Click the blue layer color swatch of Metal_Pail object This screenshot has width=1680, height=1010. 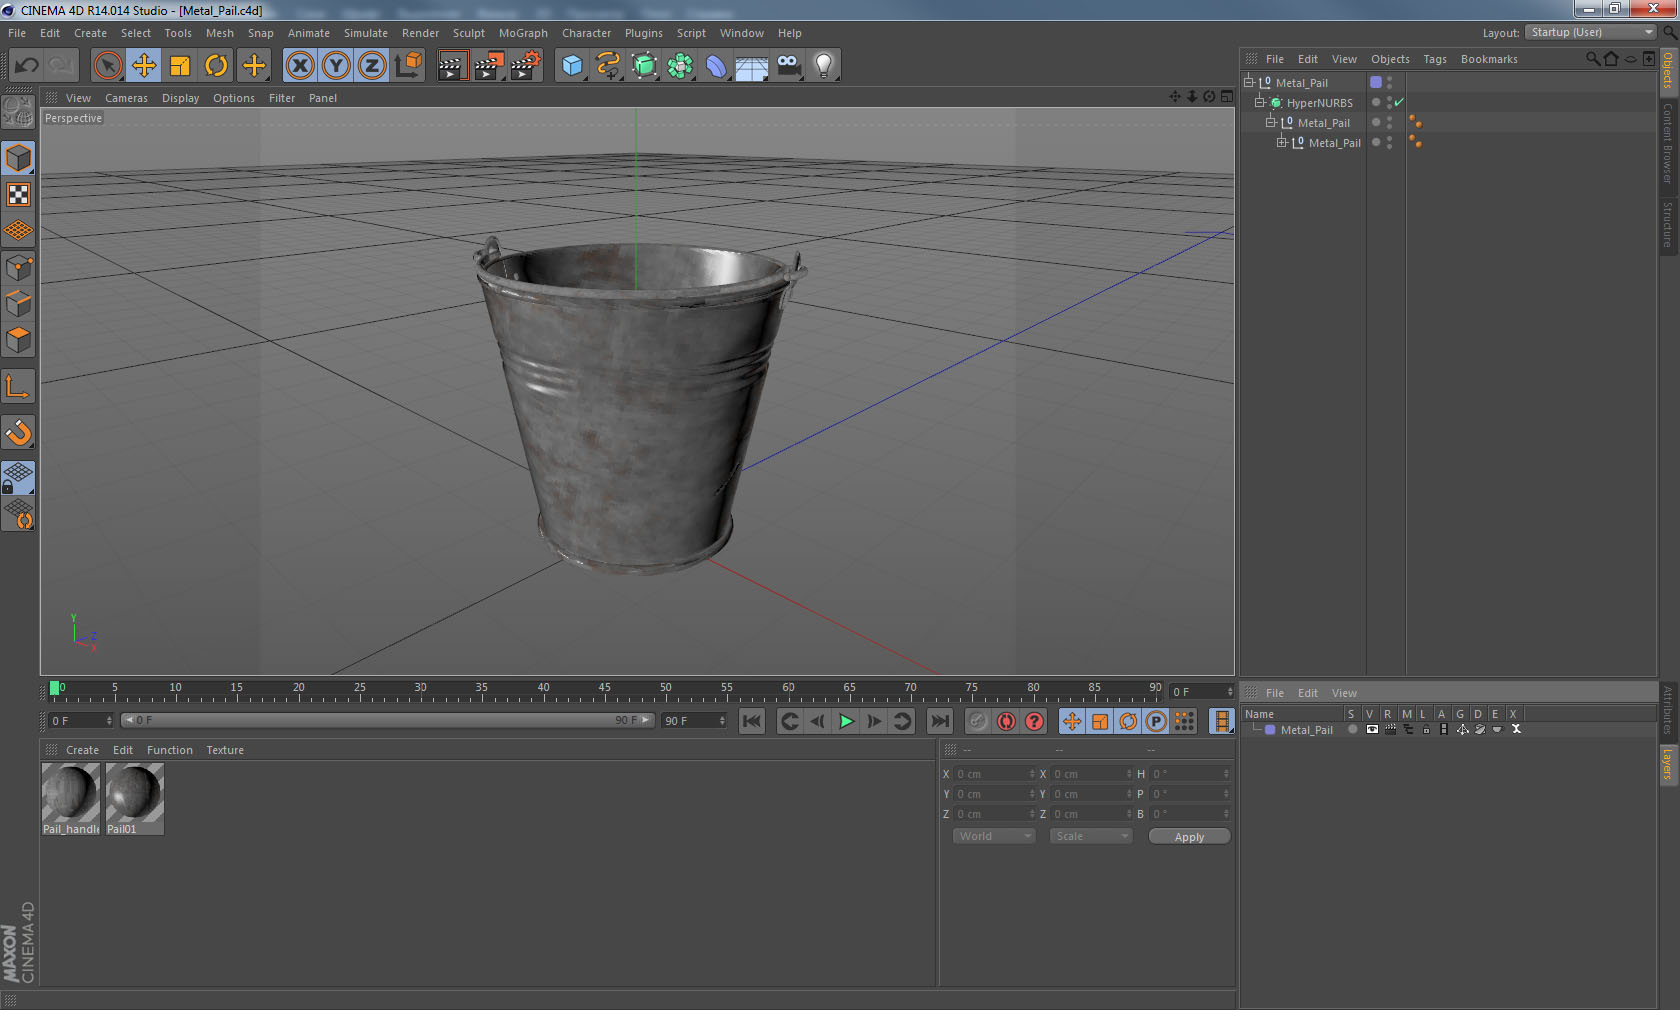1376,82
